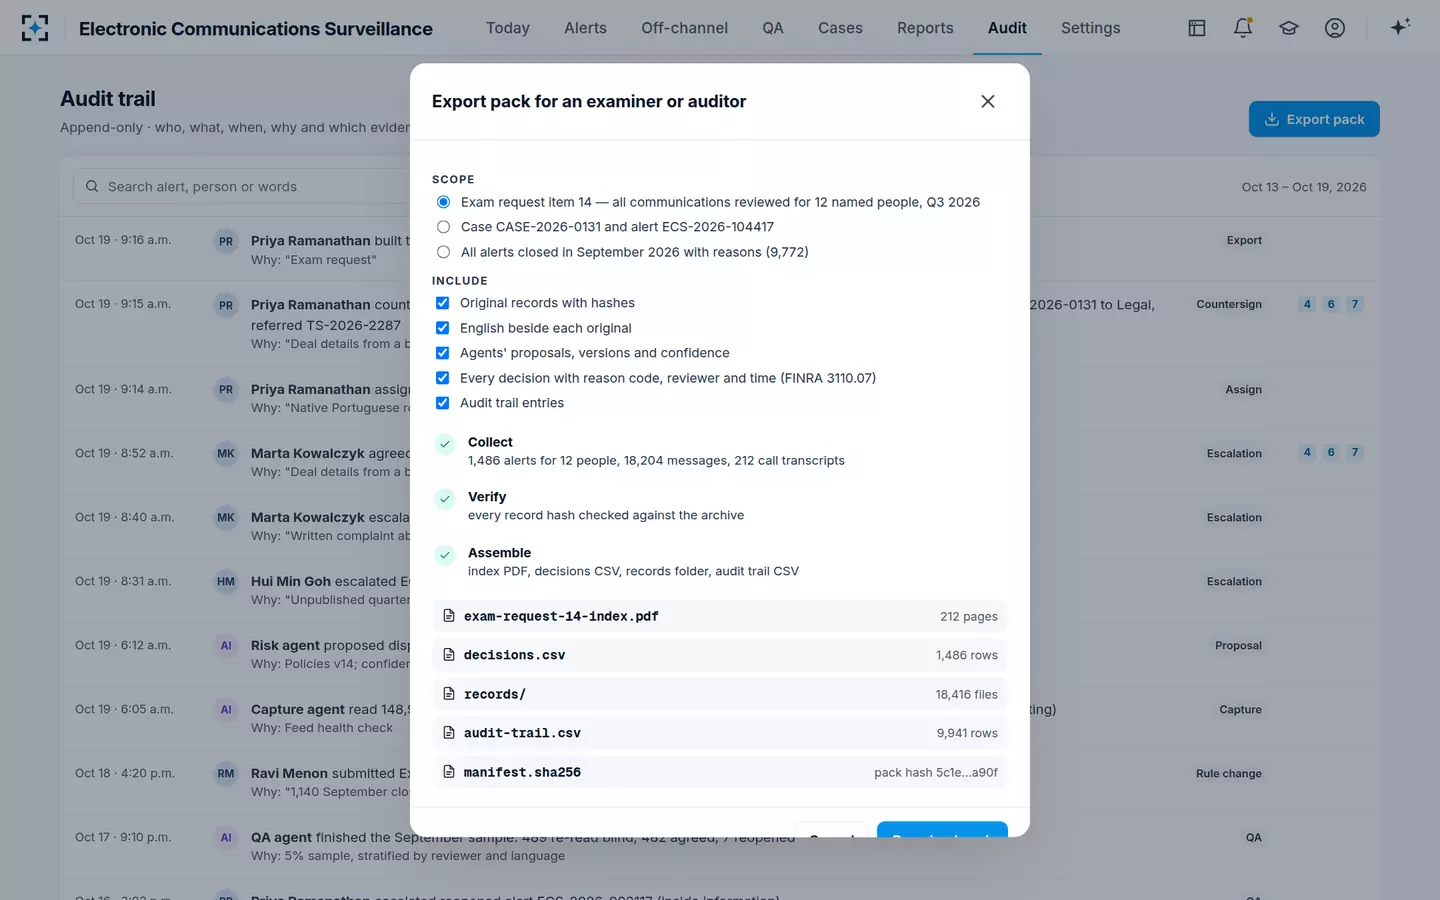
Task: Click the Verify step check icon
Action: tap(445, 499)
